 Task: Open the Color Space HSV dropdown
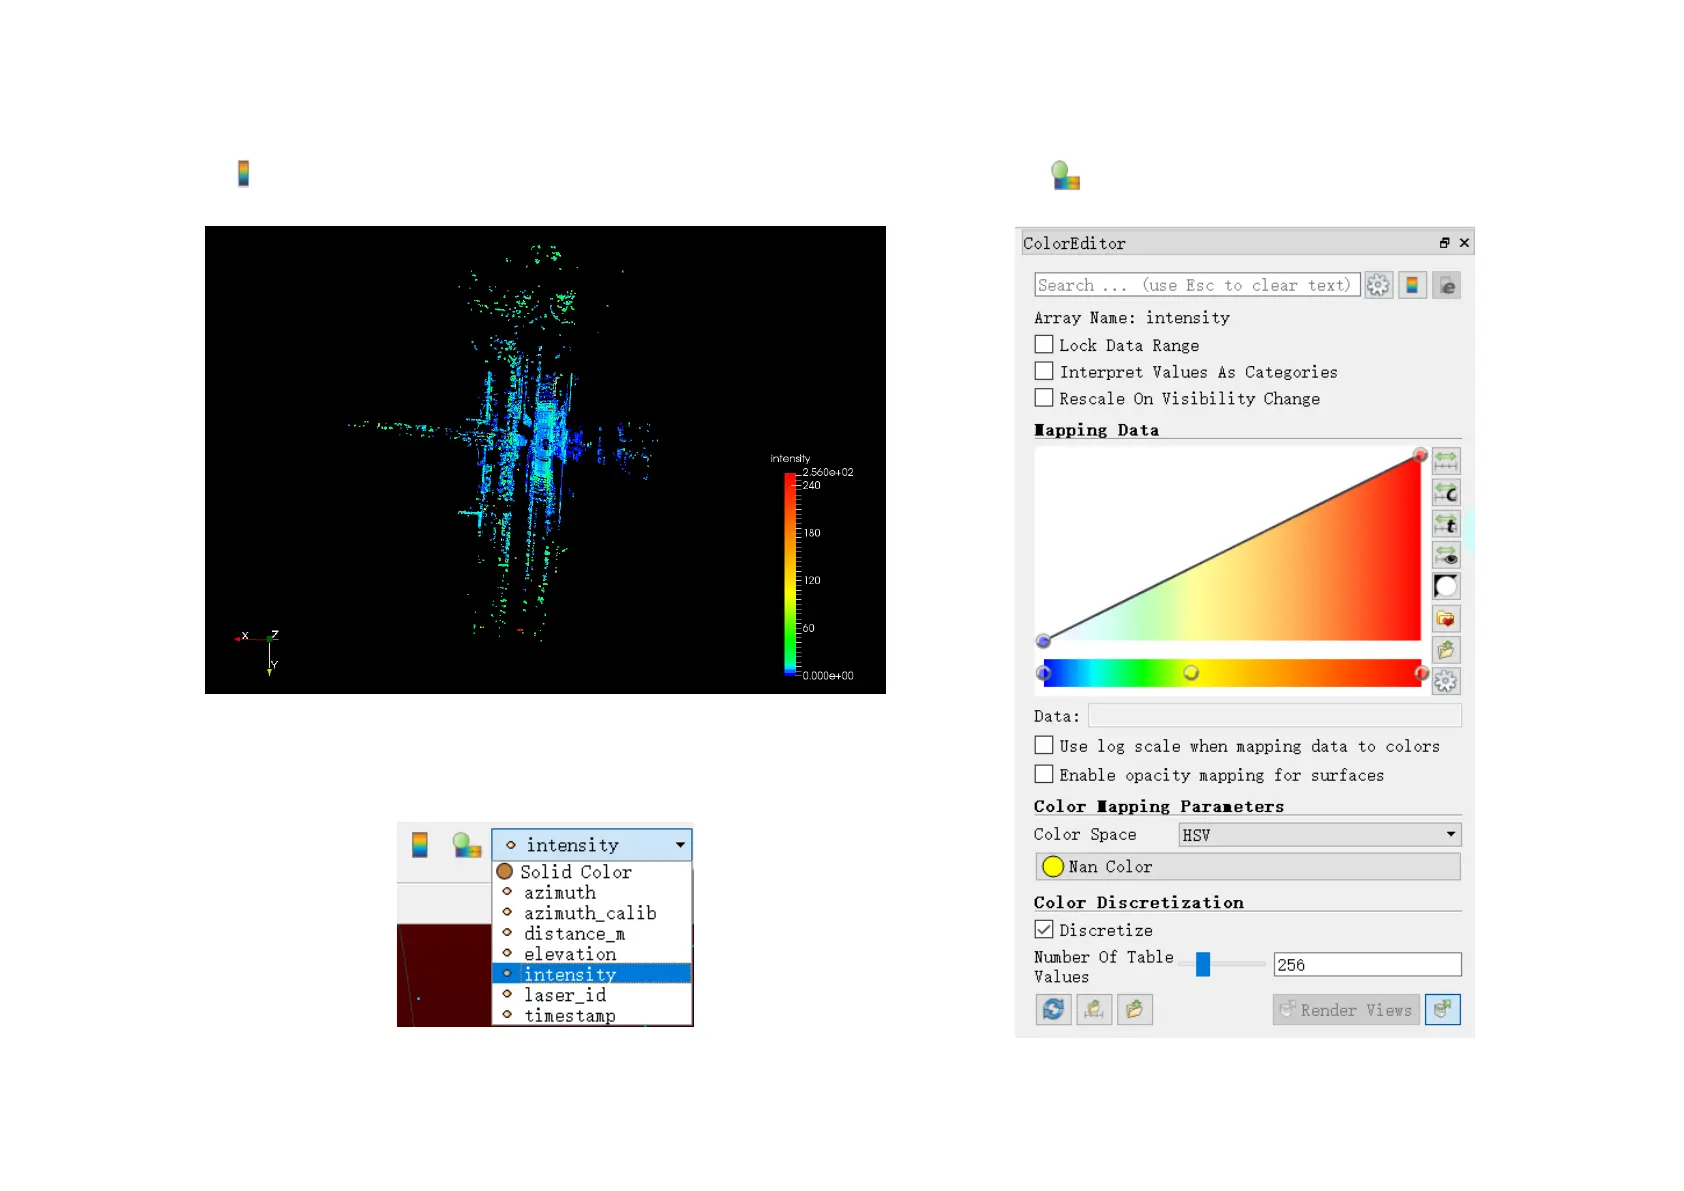point(1320,834)
